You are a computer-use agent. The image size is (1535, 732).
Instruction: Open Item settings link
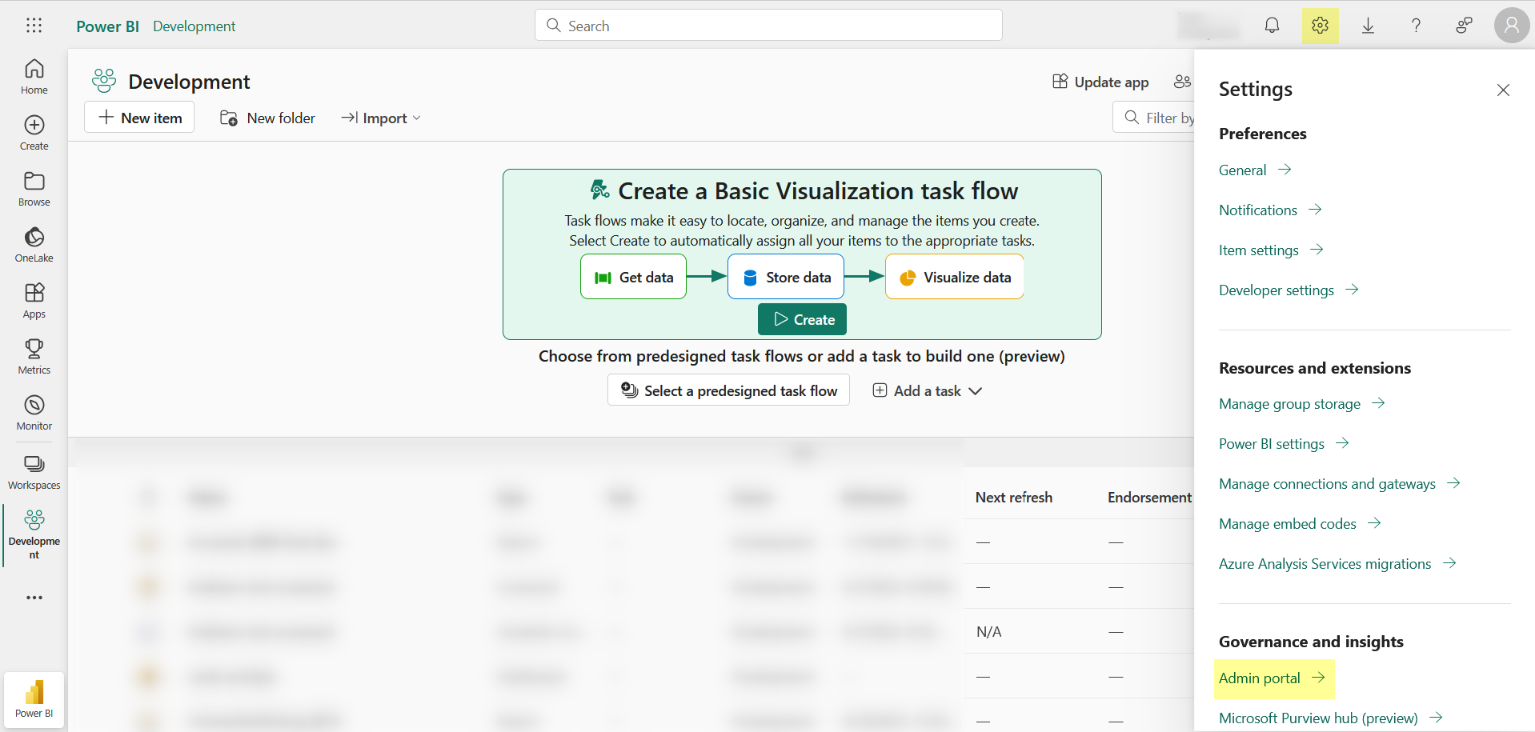point(1271,250)
